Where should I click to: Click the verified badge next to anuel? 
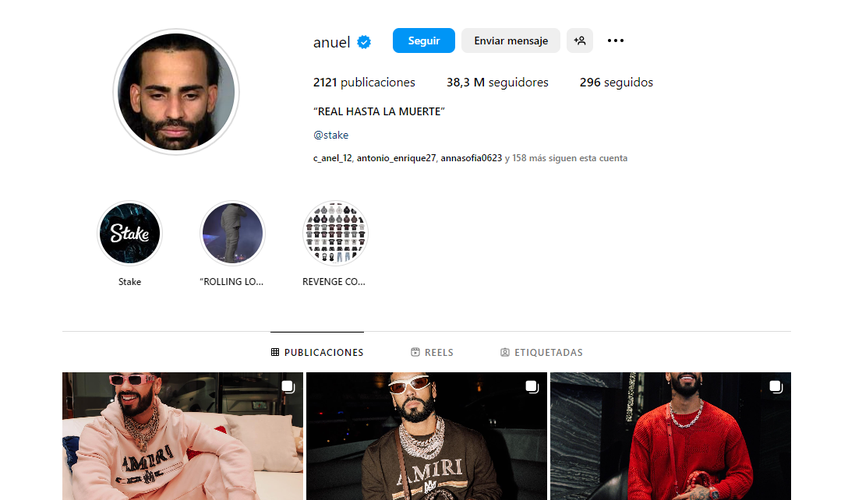coord(364,42)
